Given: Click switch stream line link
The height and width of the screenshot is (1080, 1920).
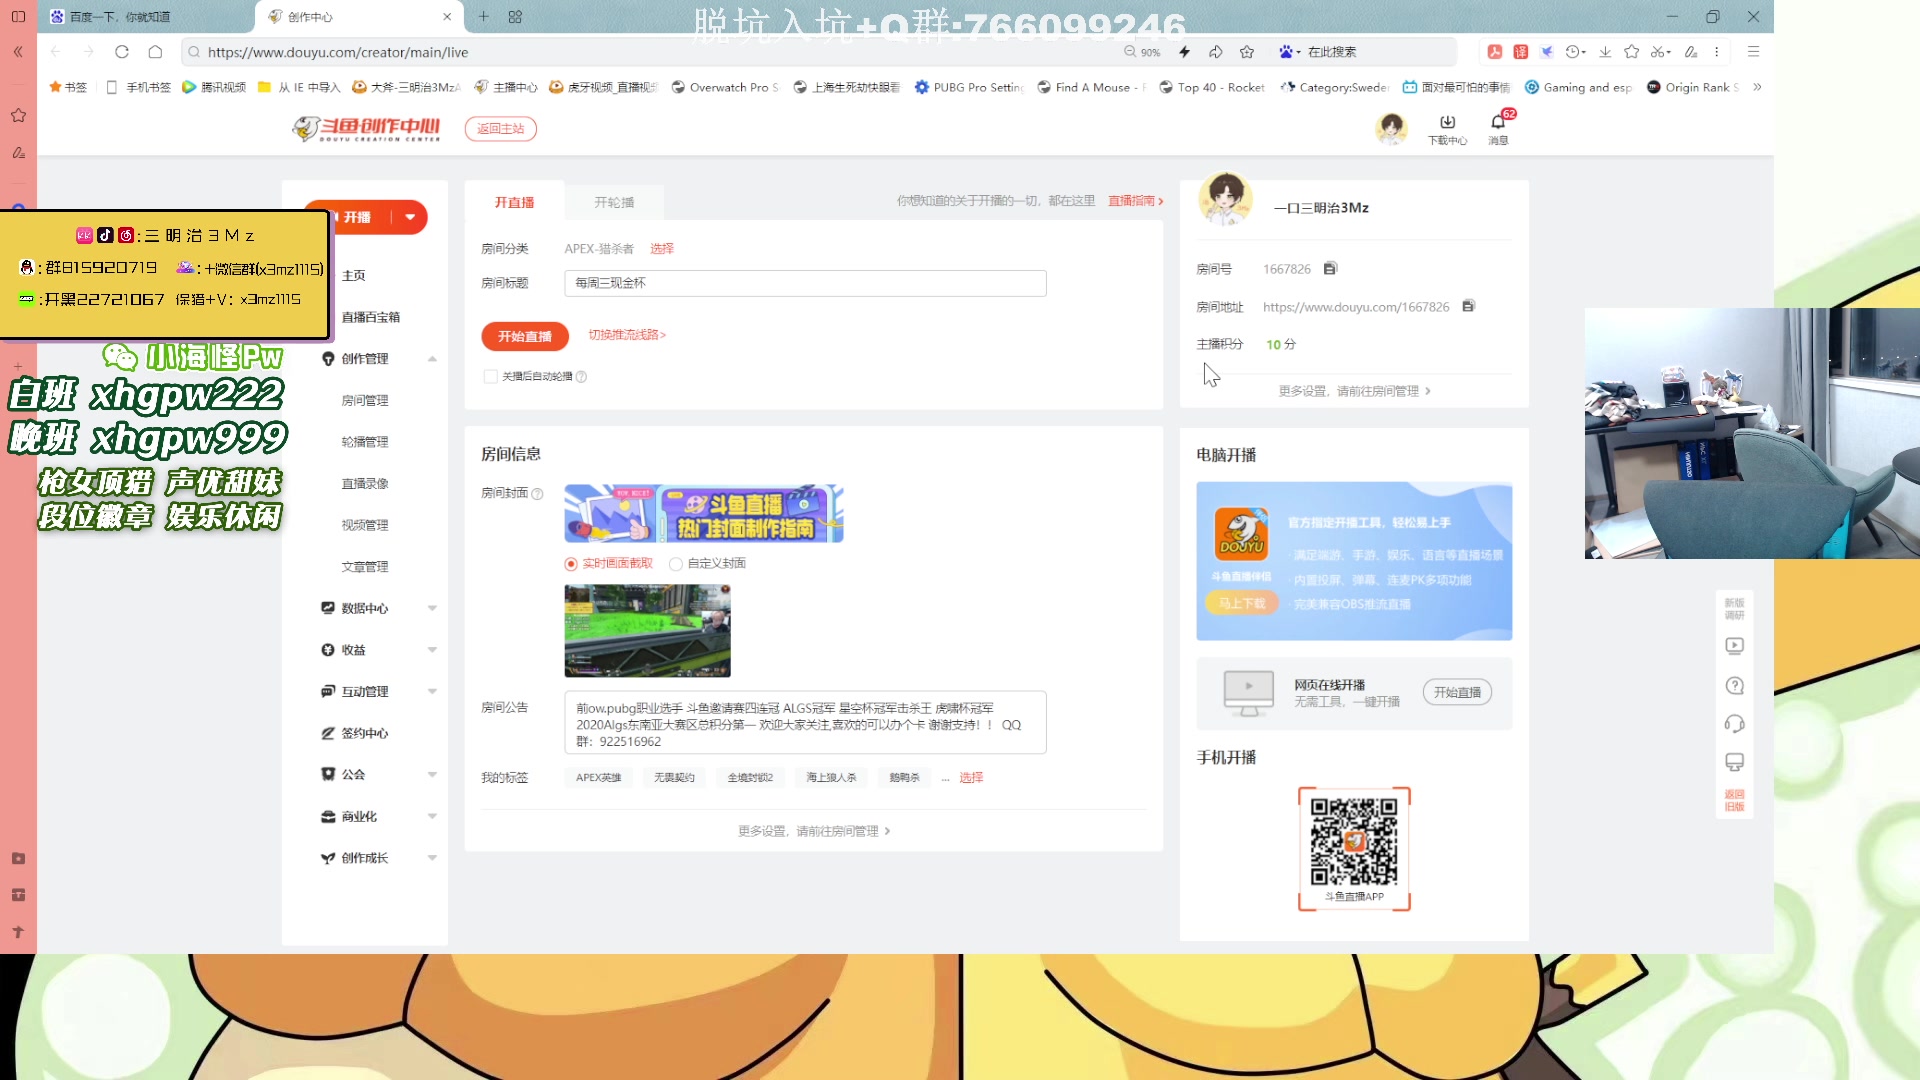Looking at the screenshot, I should 627,335.
